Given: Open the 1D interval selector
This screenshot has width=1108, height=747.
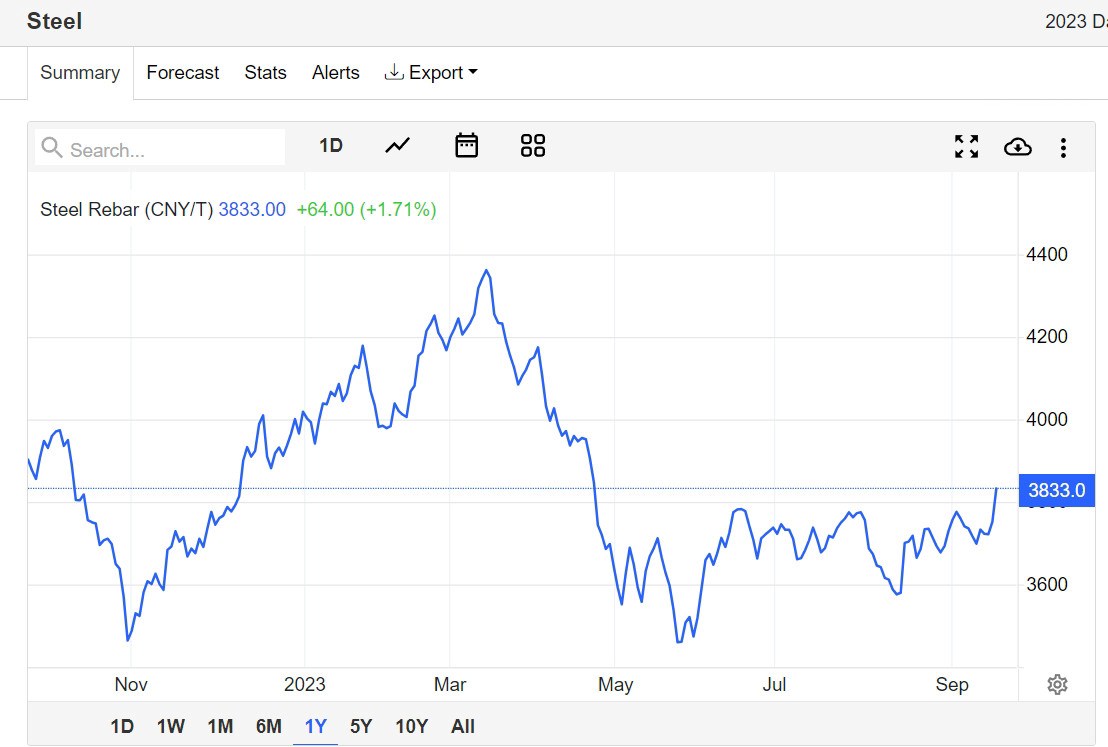Looking at the screenshot, I should click(331, 146).
